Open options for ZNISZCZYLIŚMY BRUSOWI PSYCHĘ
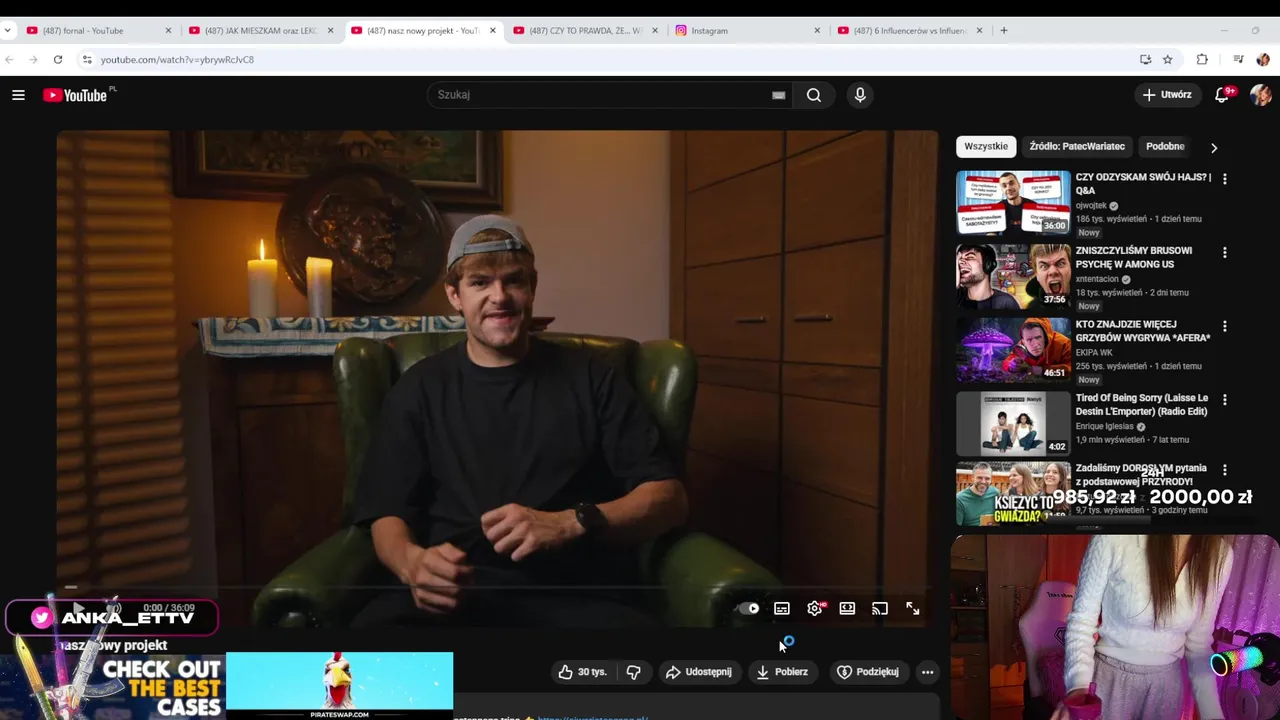This screenshot has width=1280, height=720. pyautogui.click(x=1225, y=253)
